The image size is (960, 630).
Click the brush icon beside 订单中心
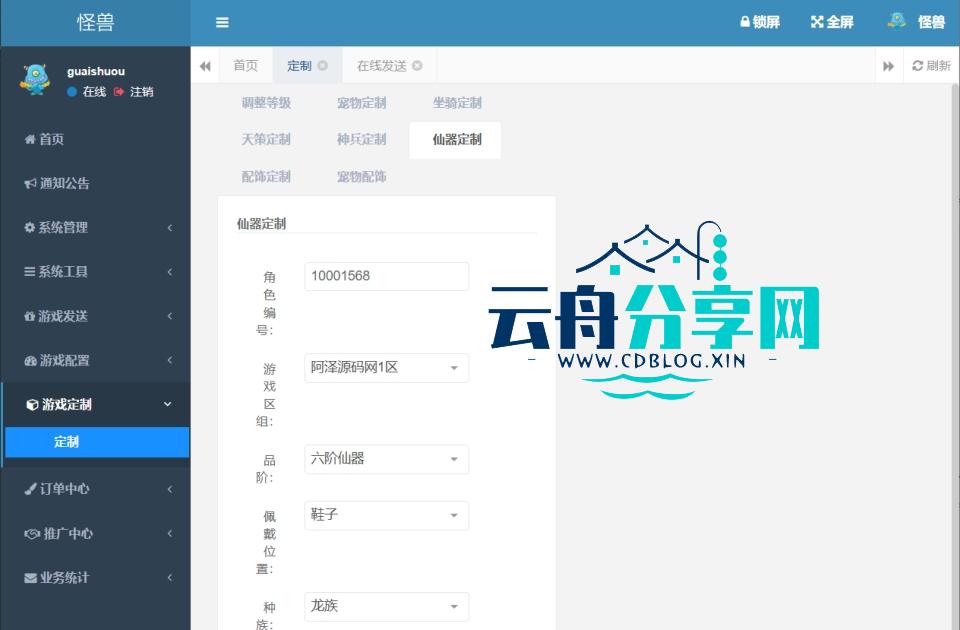(x=30, y=489)
